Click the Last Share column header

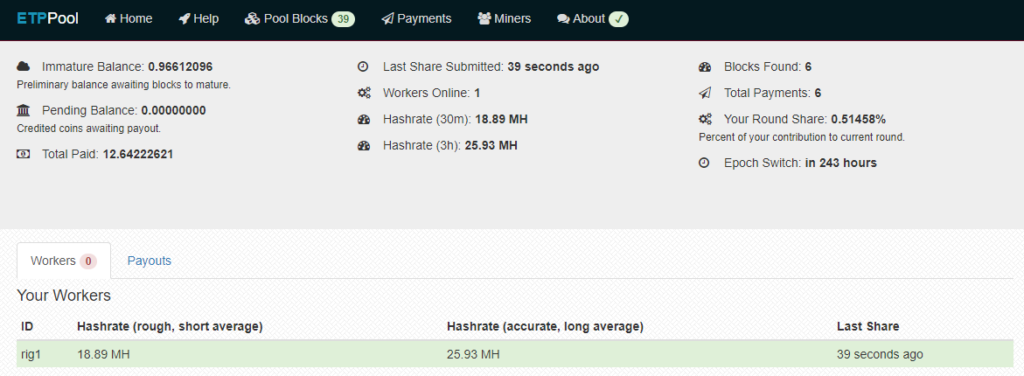[868, 326]
